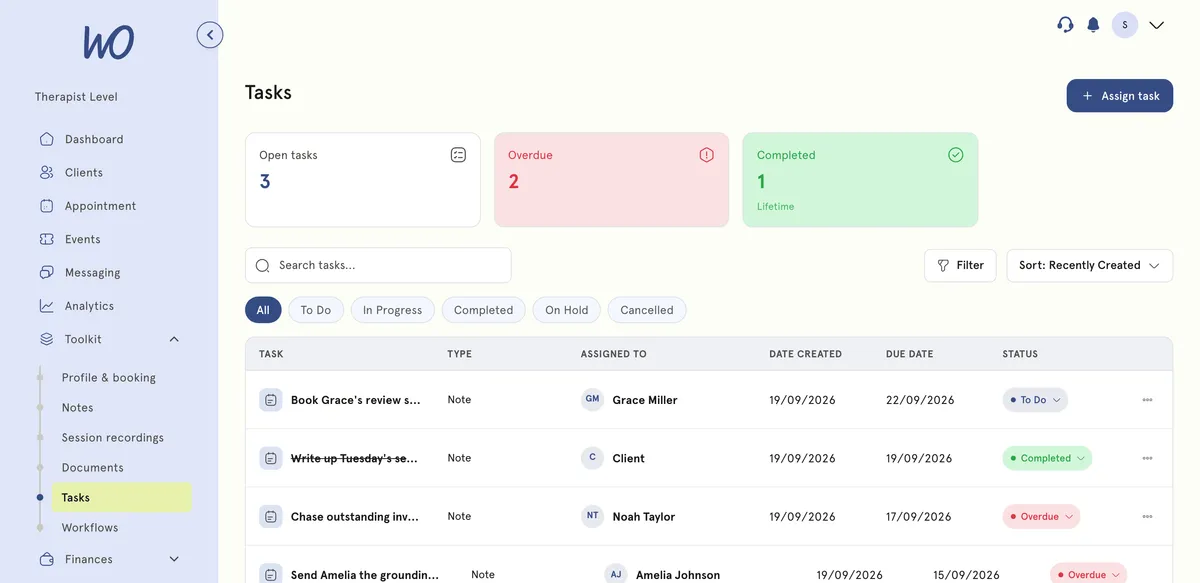Open Profile & booking under Toolkit
This screenshot has width=1200, height=583.
click(x=109, y=377)
